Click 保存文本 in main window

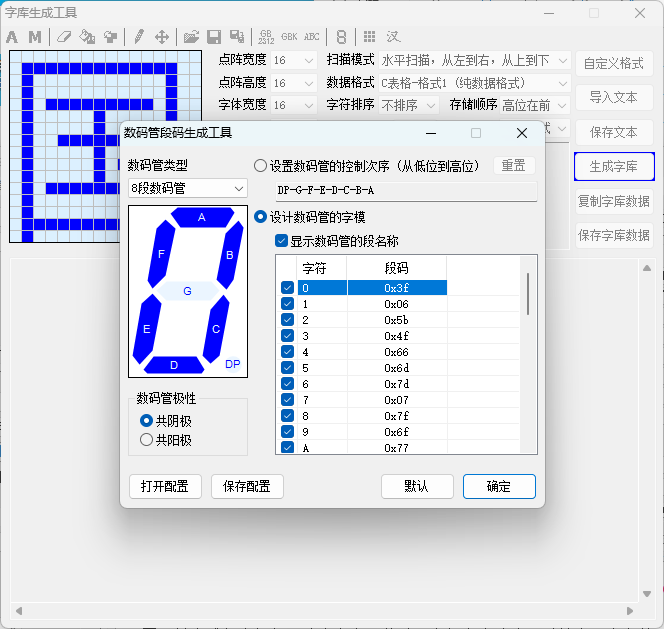(x=614, y=133)
